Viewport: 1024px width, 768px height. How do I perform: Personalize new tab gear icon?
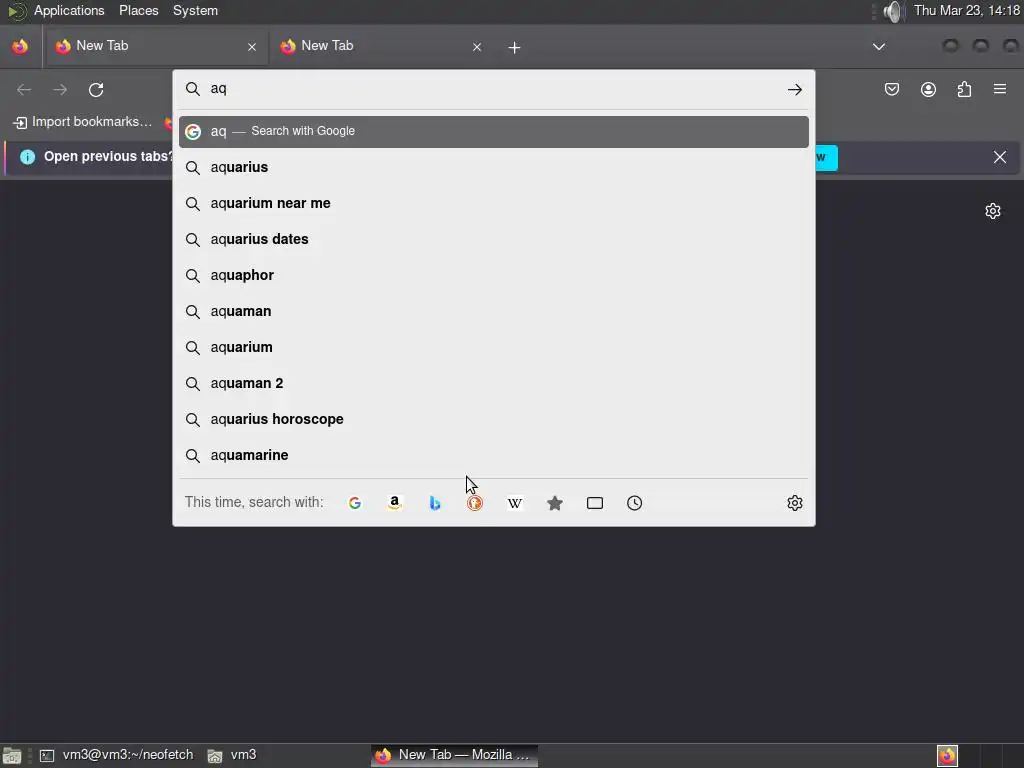(x=993, y=211)
